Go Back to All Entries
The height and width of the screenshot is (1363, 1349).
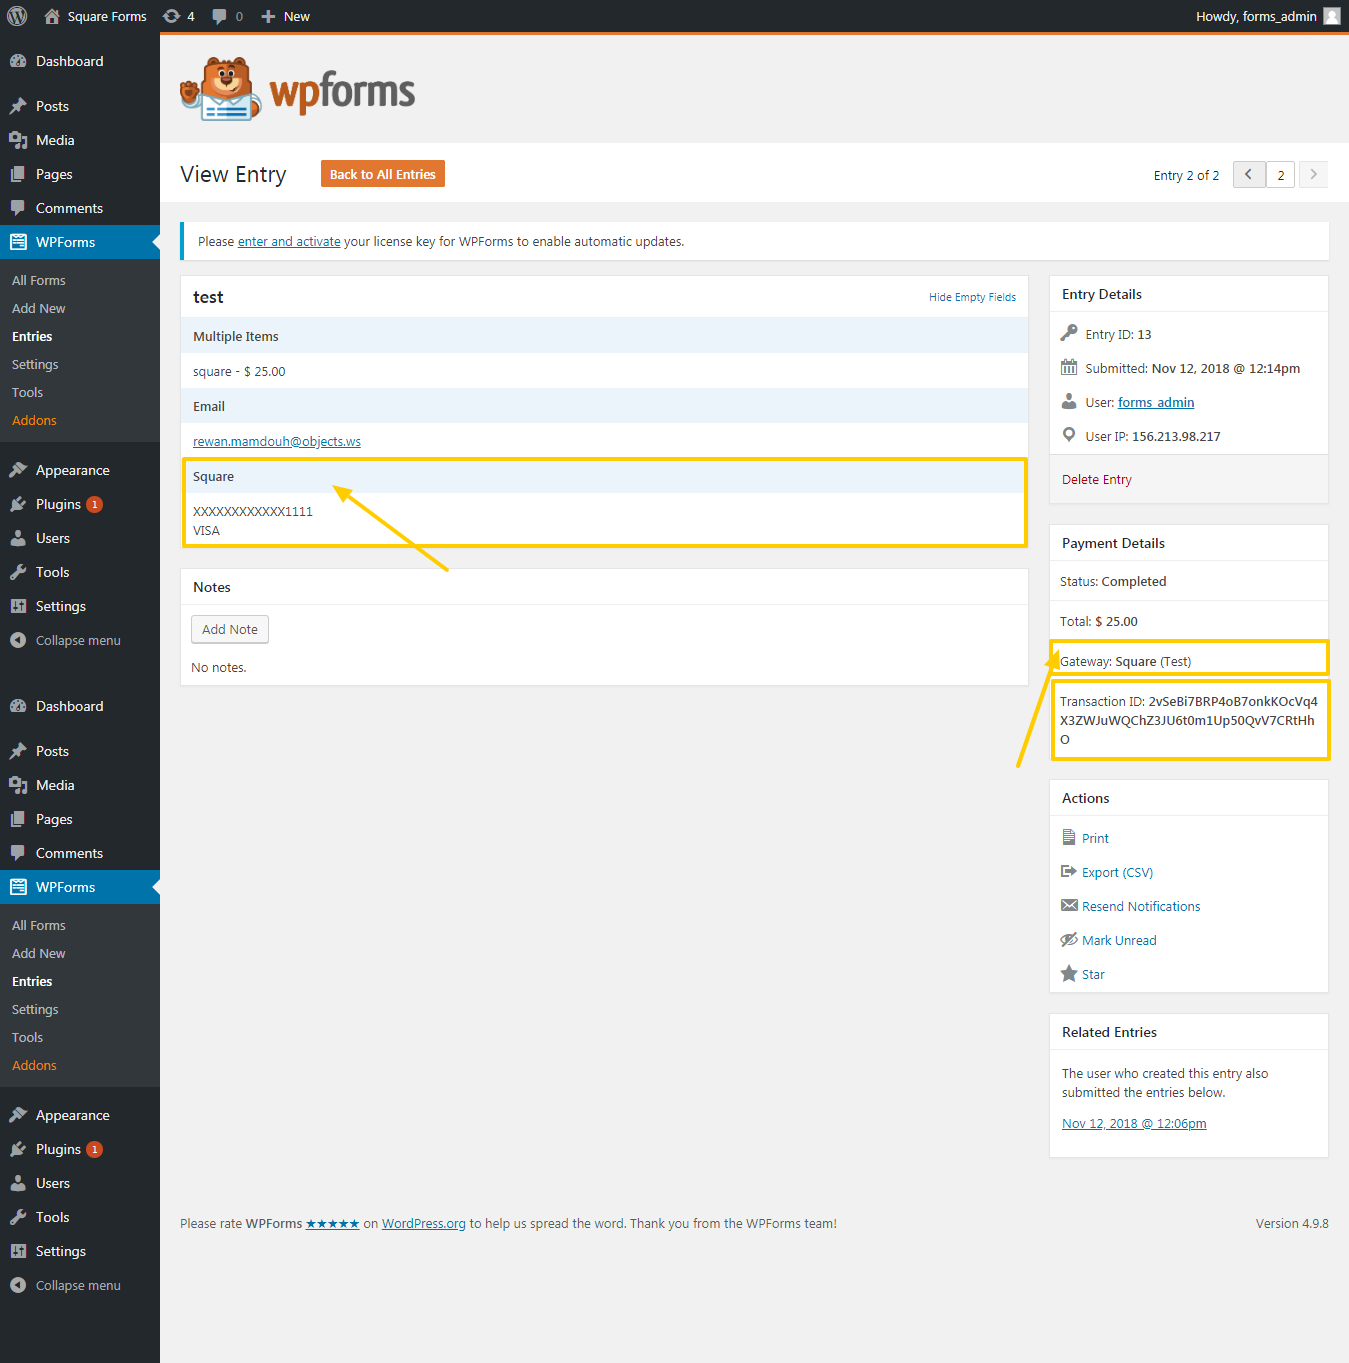(x=382, y=173)
